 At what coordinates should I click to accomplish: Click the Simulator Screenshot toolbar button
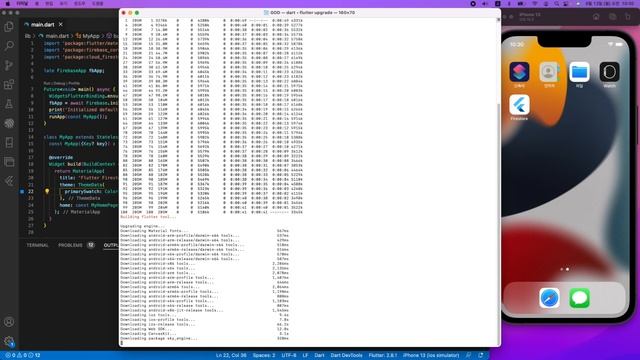[612, 17]
